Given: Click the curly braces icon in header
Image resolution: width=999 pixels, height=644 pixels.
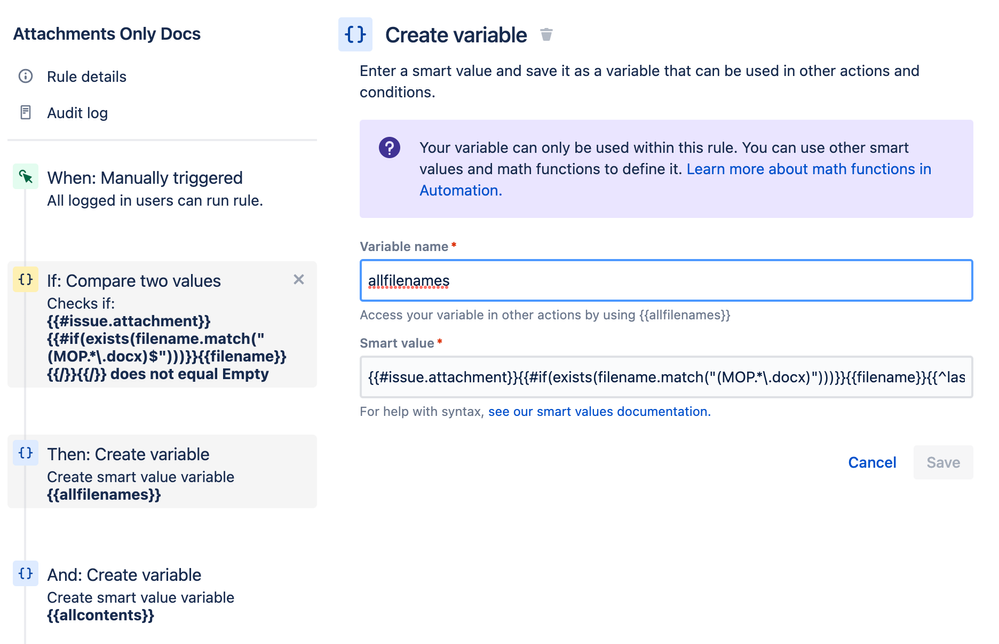Looking at the screenshot, I should pyautogui.click(x=355, y=34).
